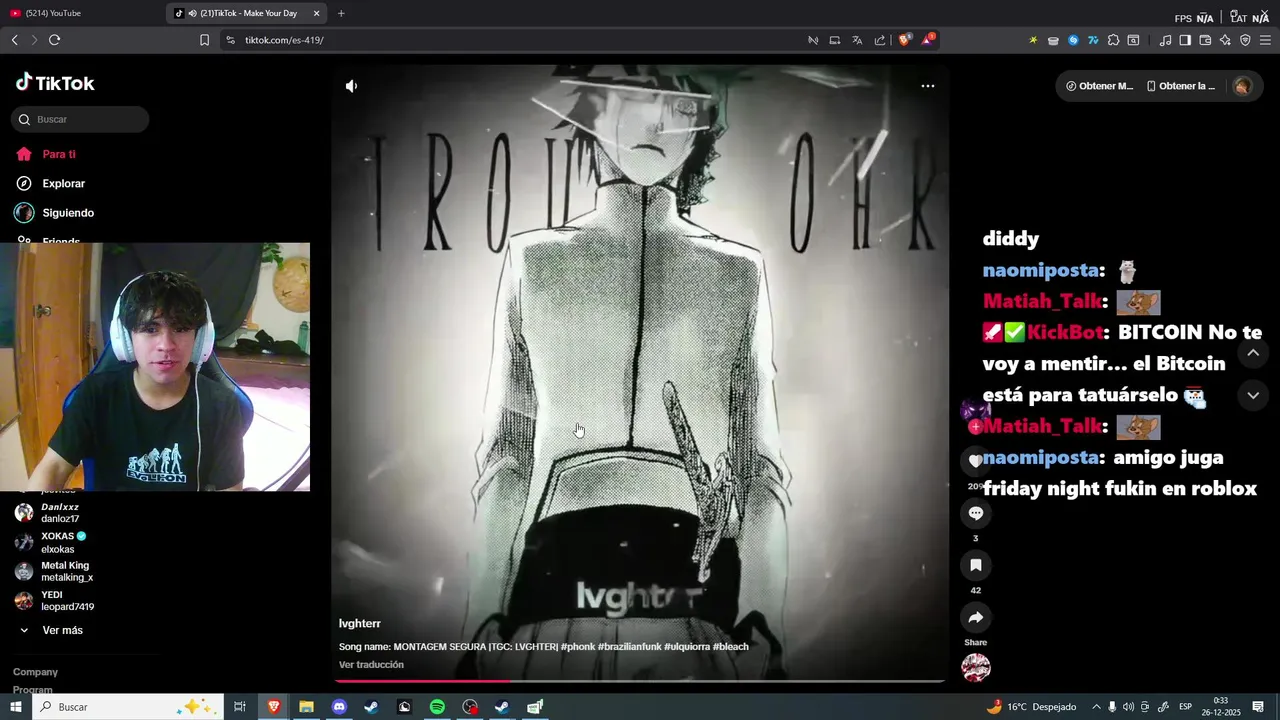Like the video with the heart icon
1280x720 pixels.
coord(976,461)
